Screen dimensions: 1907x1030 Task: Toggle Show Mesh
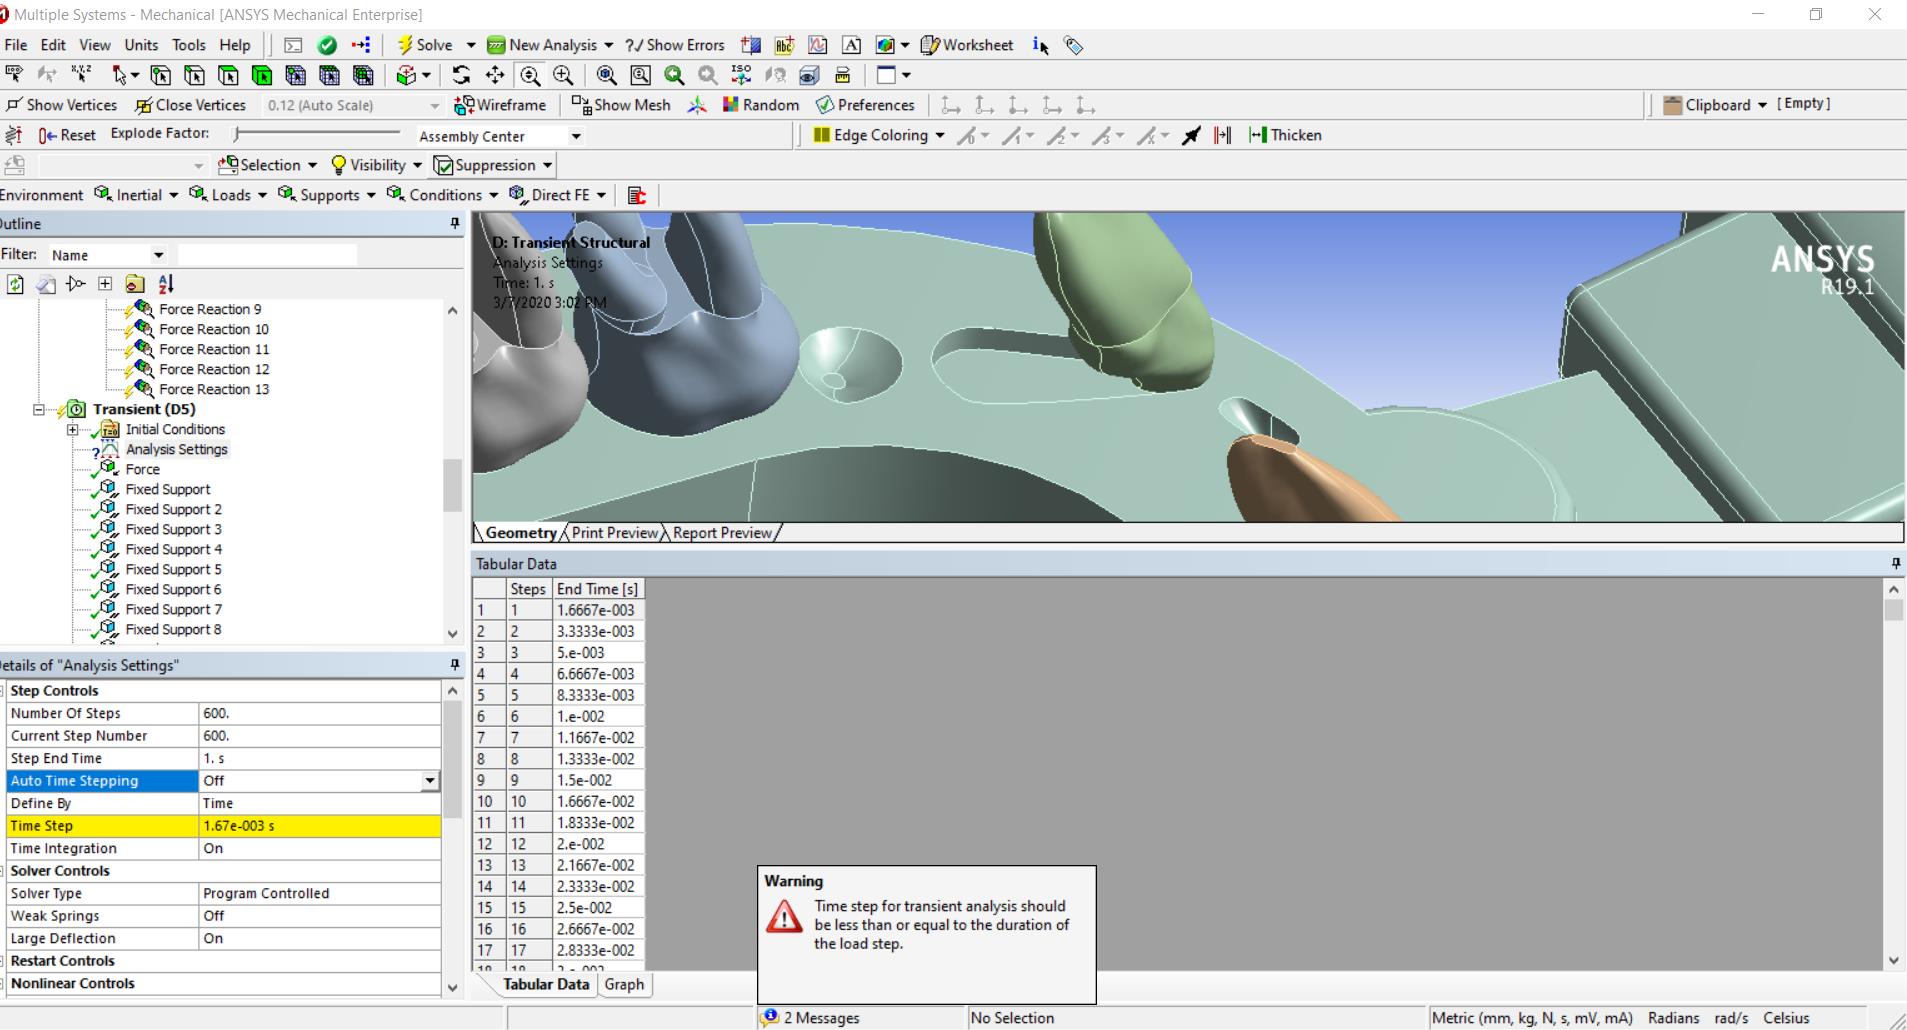point(620,105)
